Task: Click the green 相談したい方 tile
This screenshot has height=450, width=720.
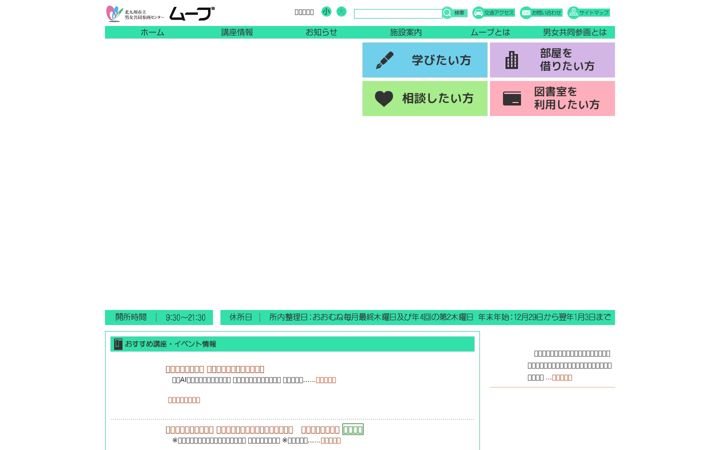Action: point(425,99)
